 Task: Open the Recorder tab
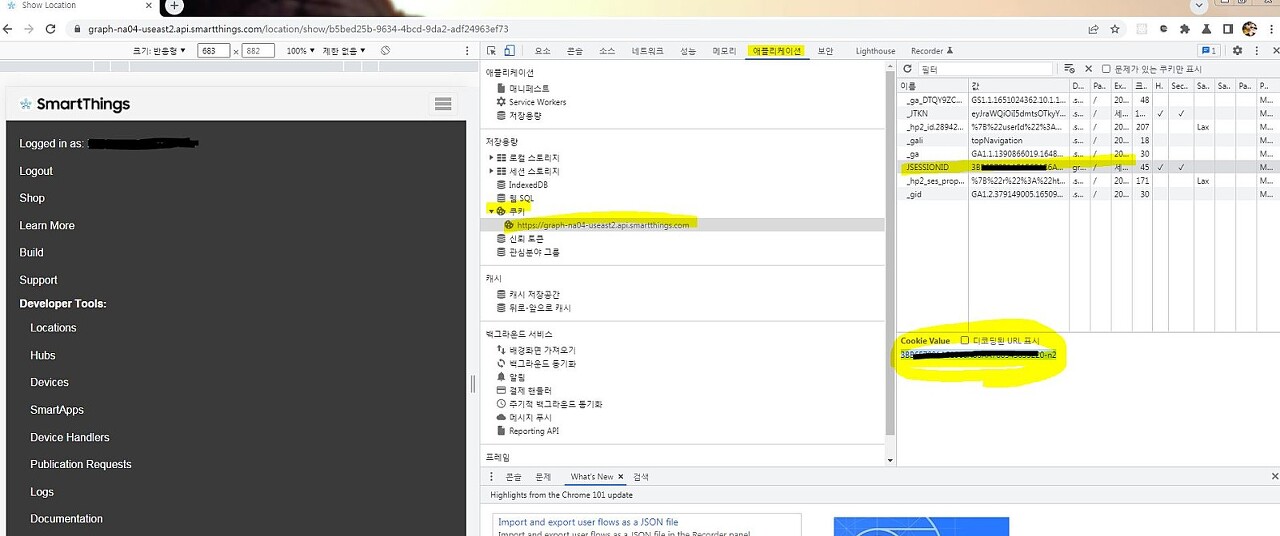click(x=932, y=51)
